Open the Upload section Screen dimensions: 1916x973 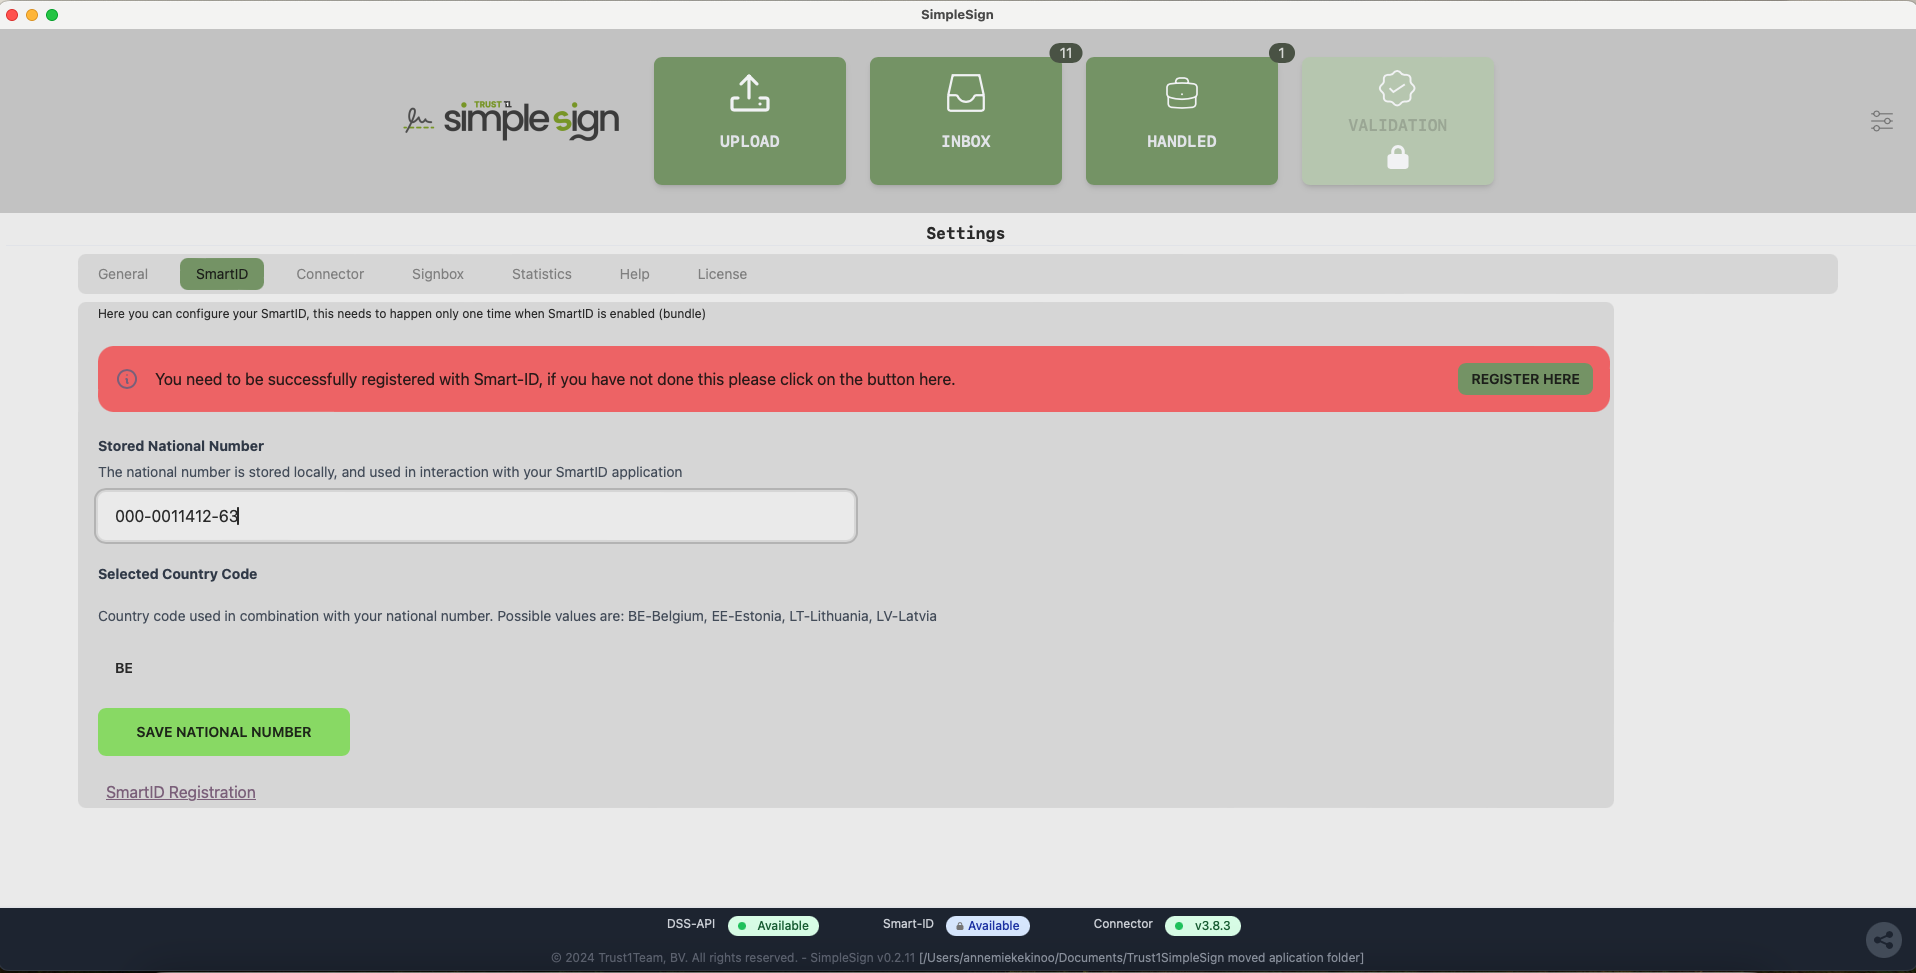click(750, 121)
